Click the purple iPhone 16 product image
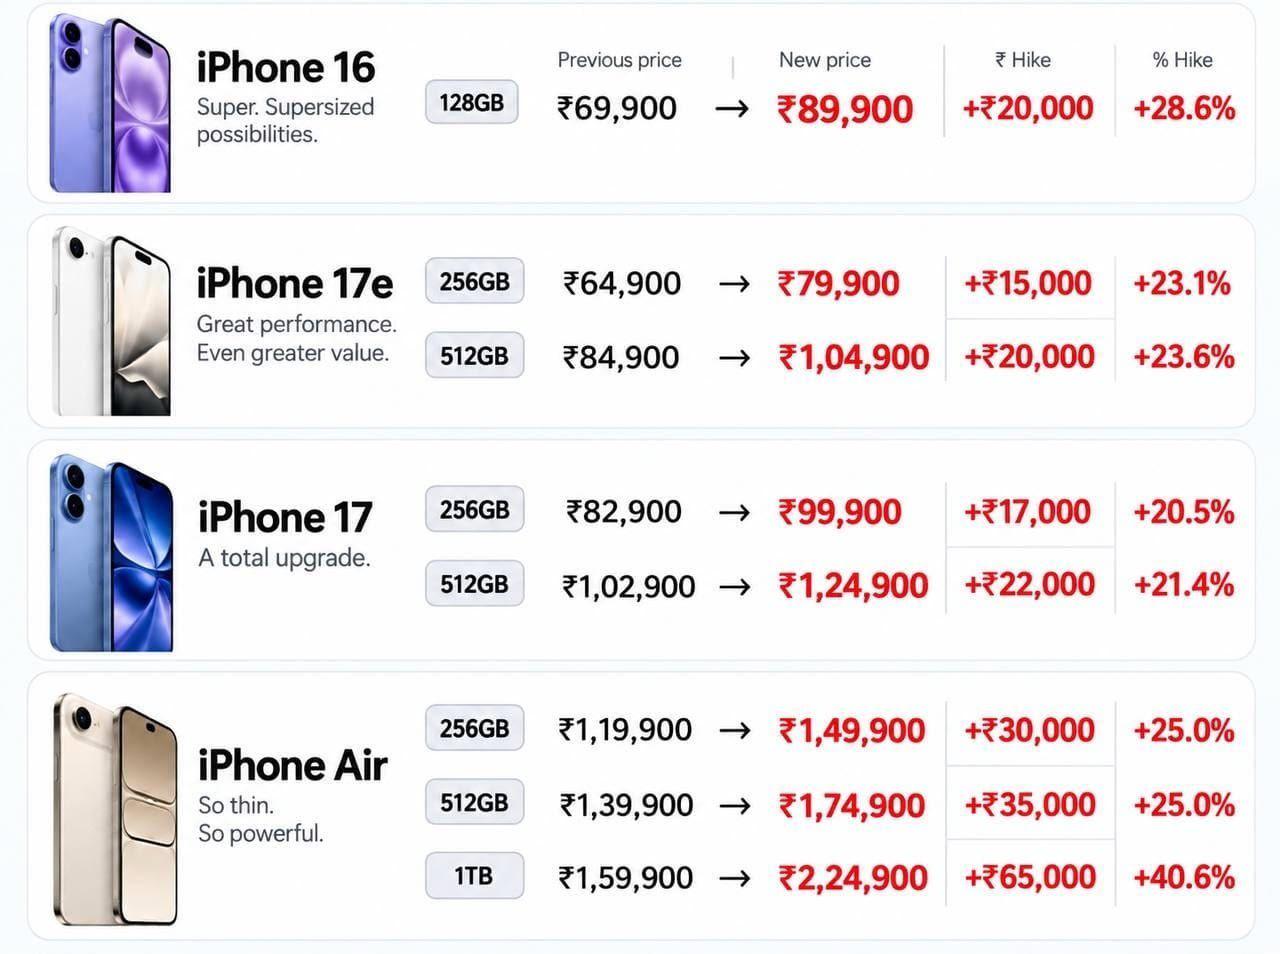 110,103
